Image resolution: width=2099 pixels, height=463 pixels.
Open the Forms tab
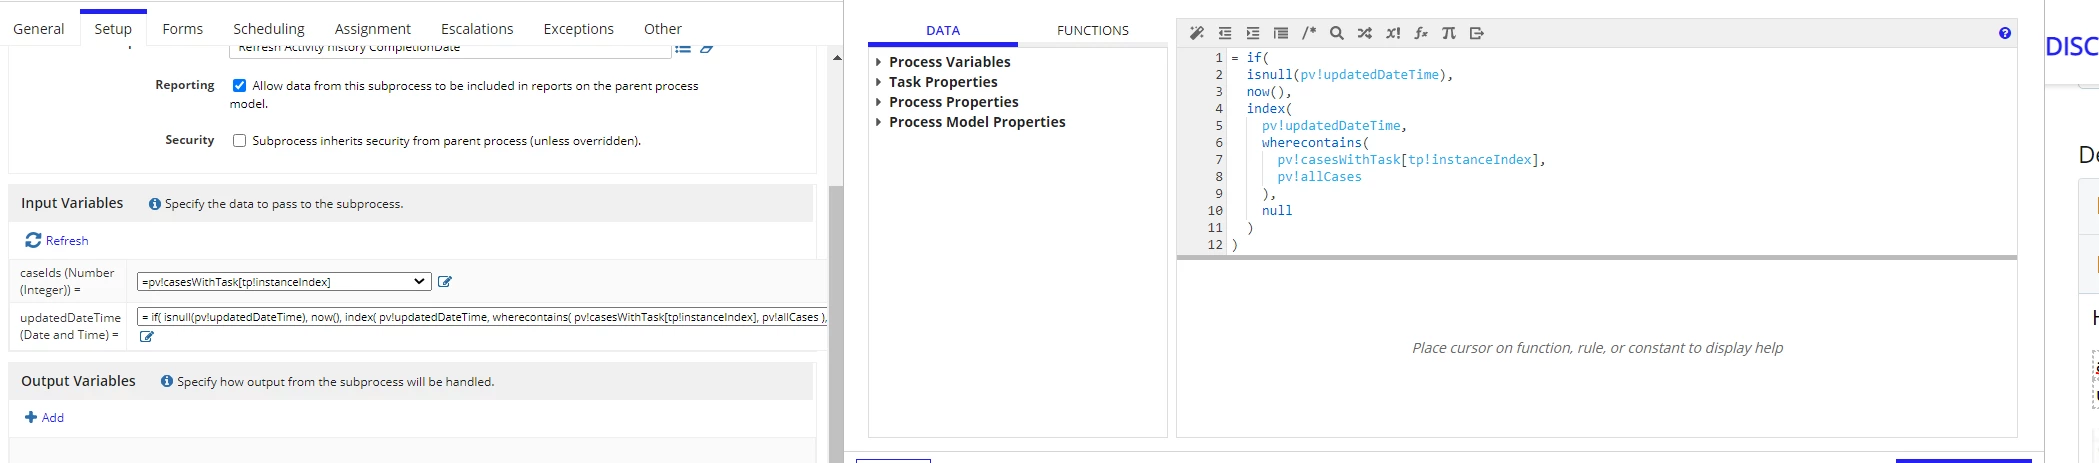182,29
